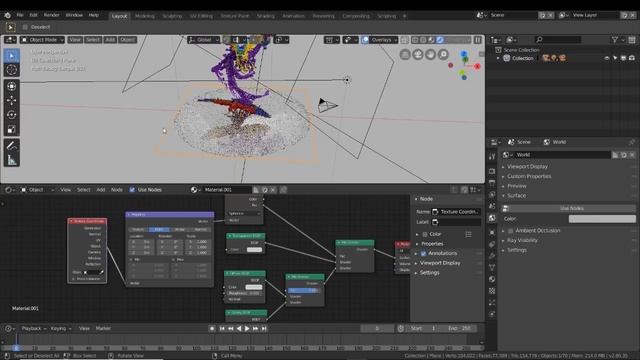Toggle the Overlays button in viewport header

pyautogui.click(x=365, y=40)
